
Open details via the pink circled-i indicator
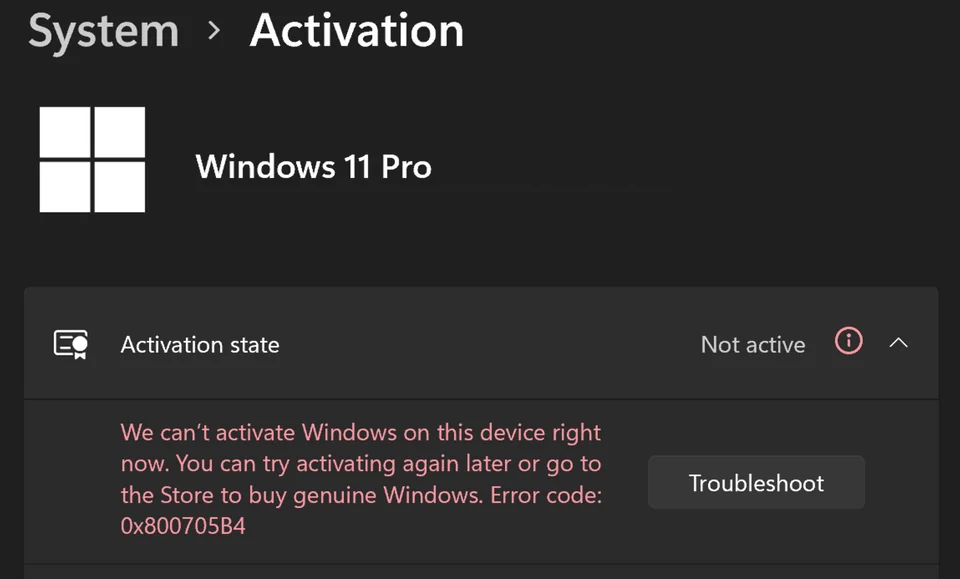[x=847, y=342]
